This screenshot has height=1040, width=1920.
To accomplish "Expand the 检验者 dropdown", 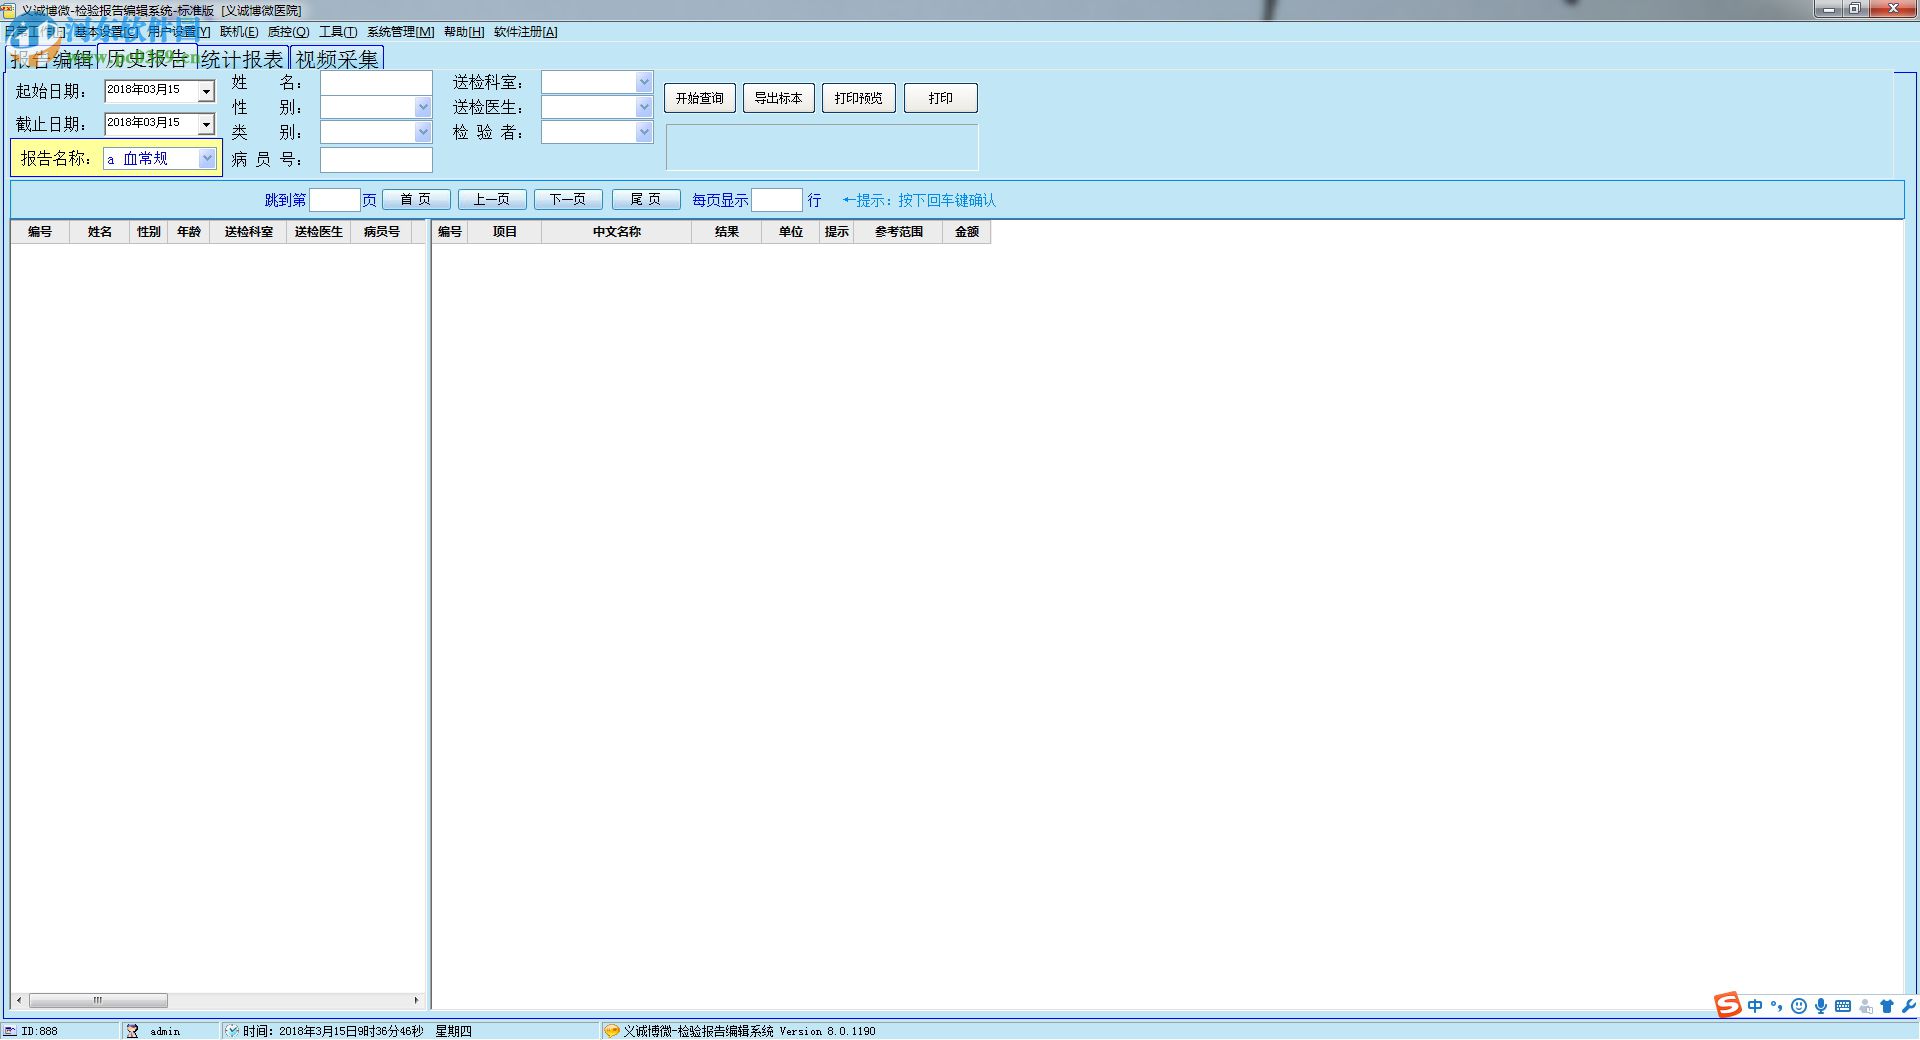I will [x=644, y=132].
